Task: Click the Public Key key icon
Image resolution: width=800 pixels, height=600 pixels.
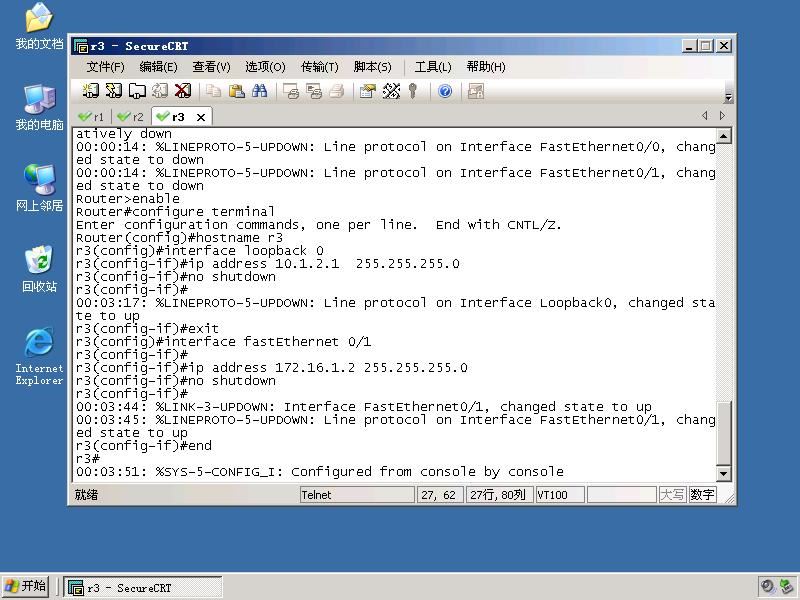Action: (413, 91)
